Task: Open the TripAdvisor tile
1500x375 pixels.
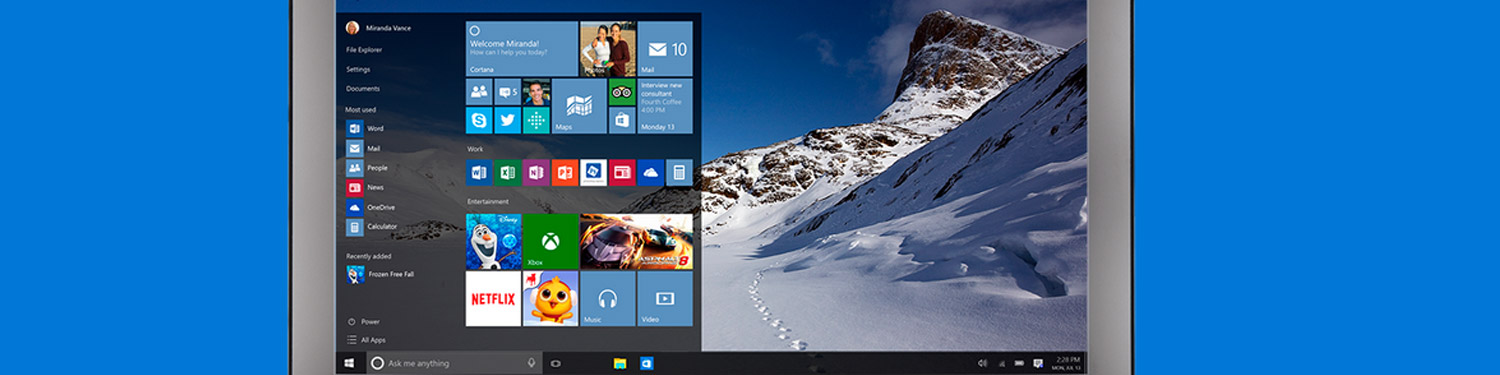Action: tap(622, 93)
